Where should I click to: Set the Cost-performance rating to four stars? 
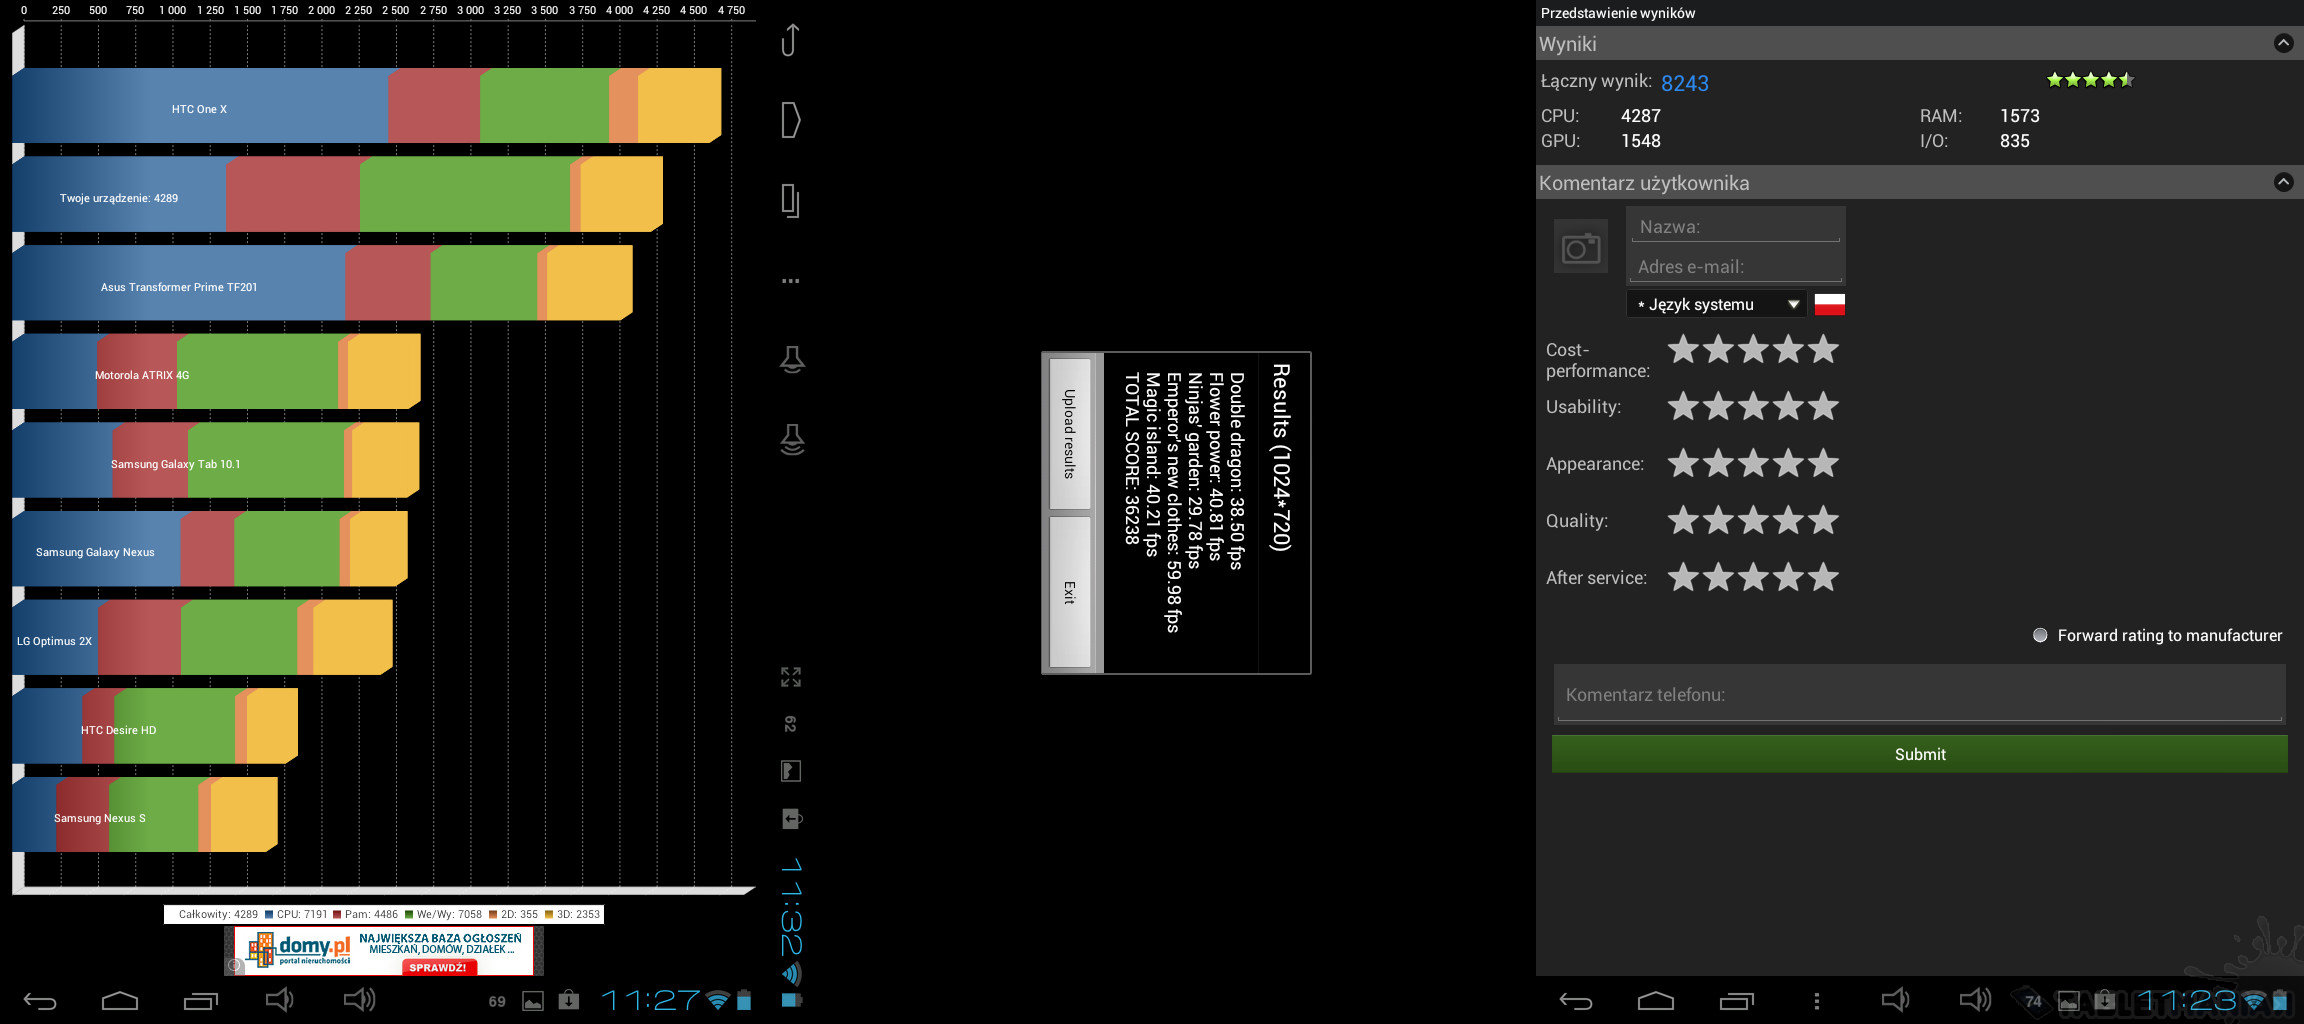[1788, 350]
